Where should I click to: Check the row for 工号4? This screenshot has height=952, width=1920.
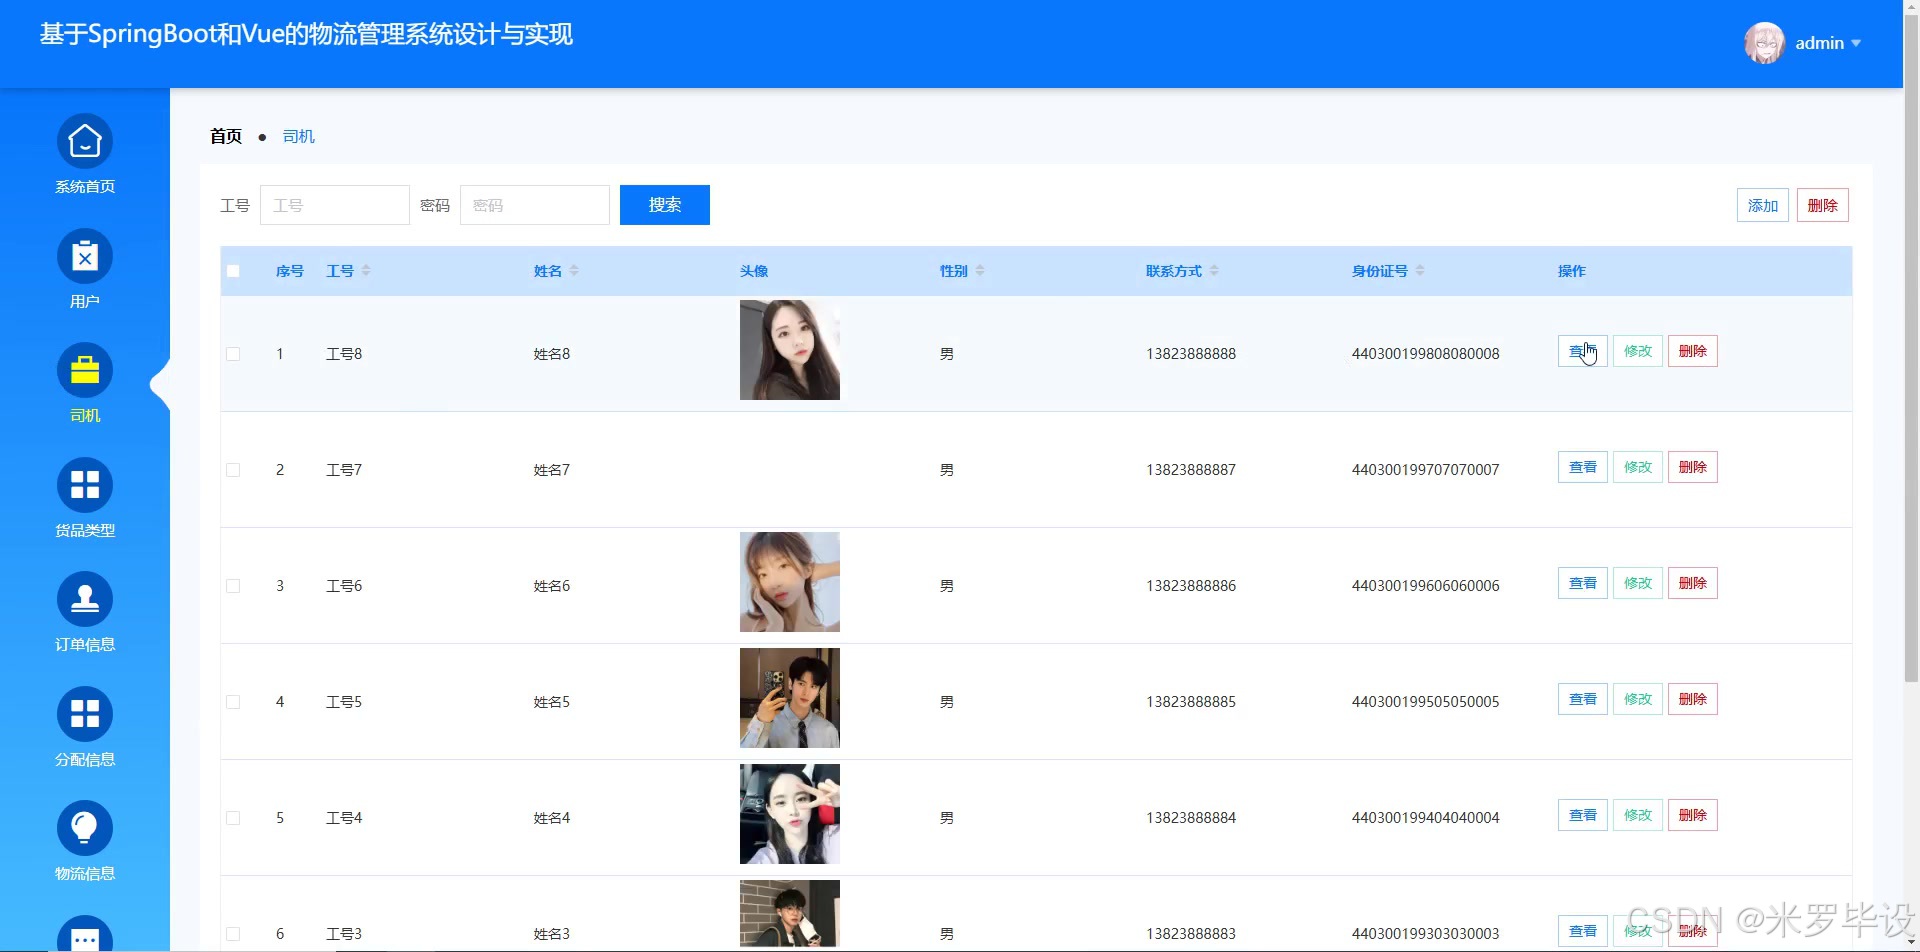(x=233, y=818)
